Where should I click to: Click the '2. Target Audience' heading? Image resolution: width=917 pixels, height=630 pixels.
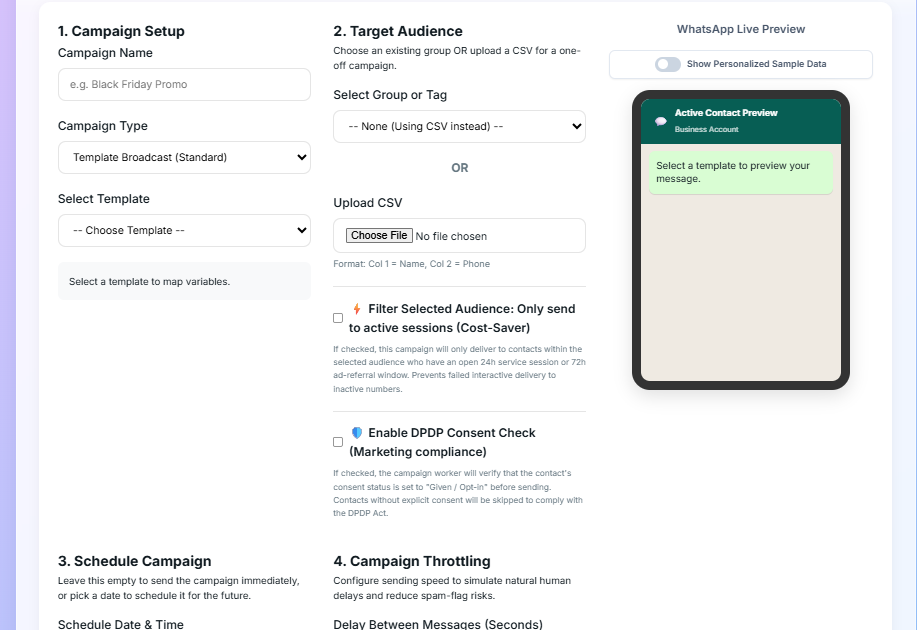398,31
